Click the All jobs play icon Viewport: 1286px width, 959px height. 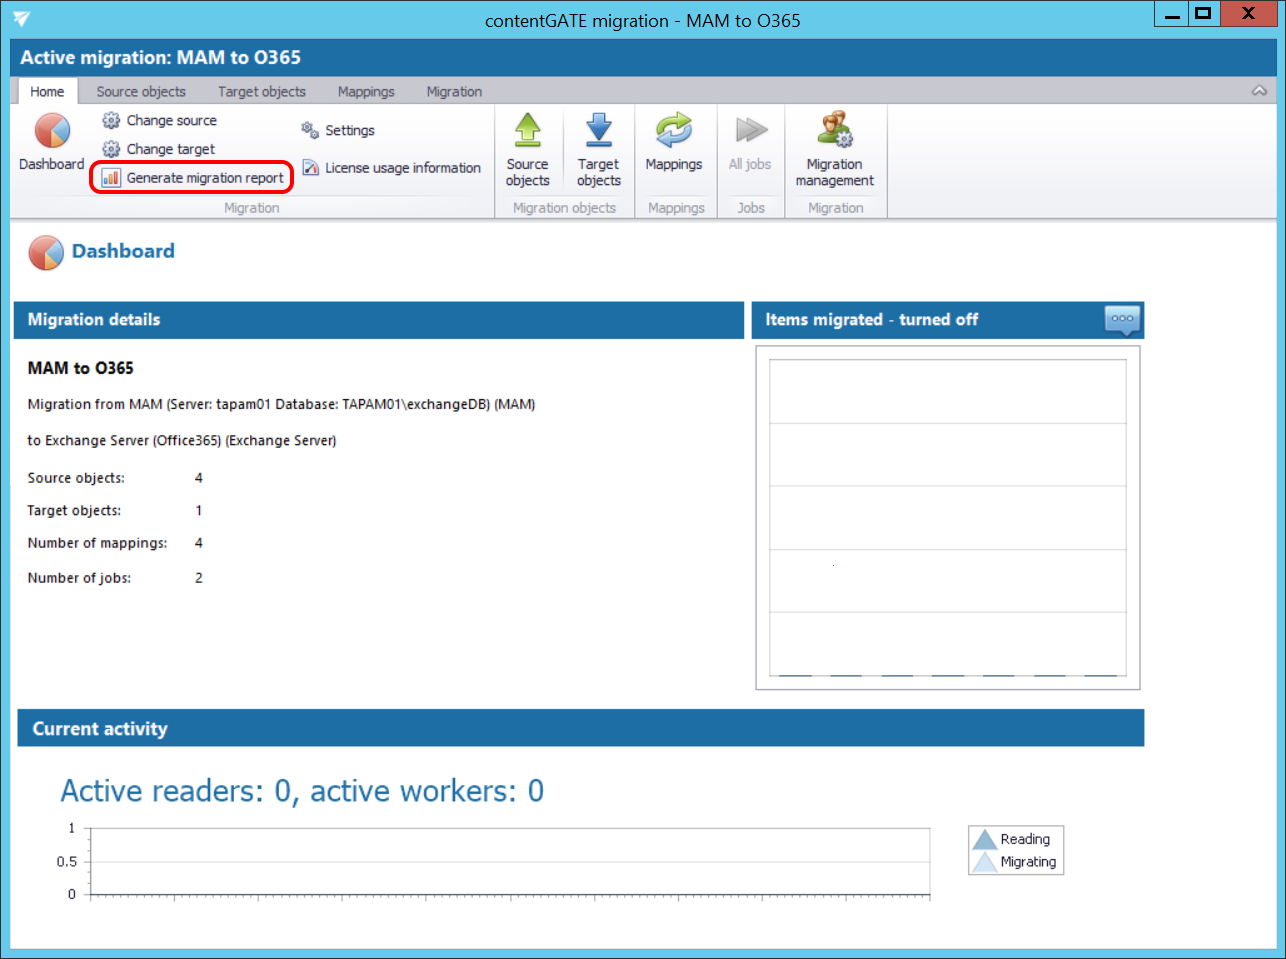coord(750,132)
